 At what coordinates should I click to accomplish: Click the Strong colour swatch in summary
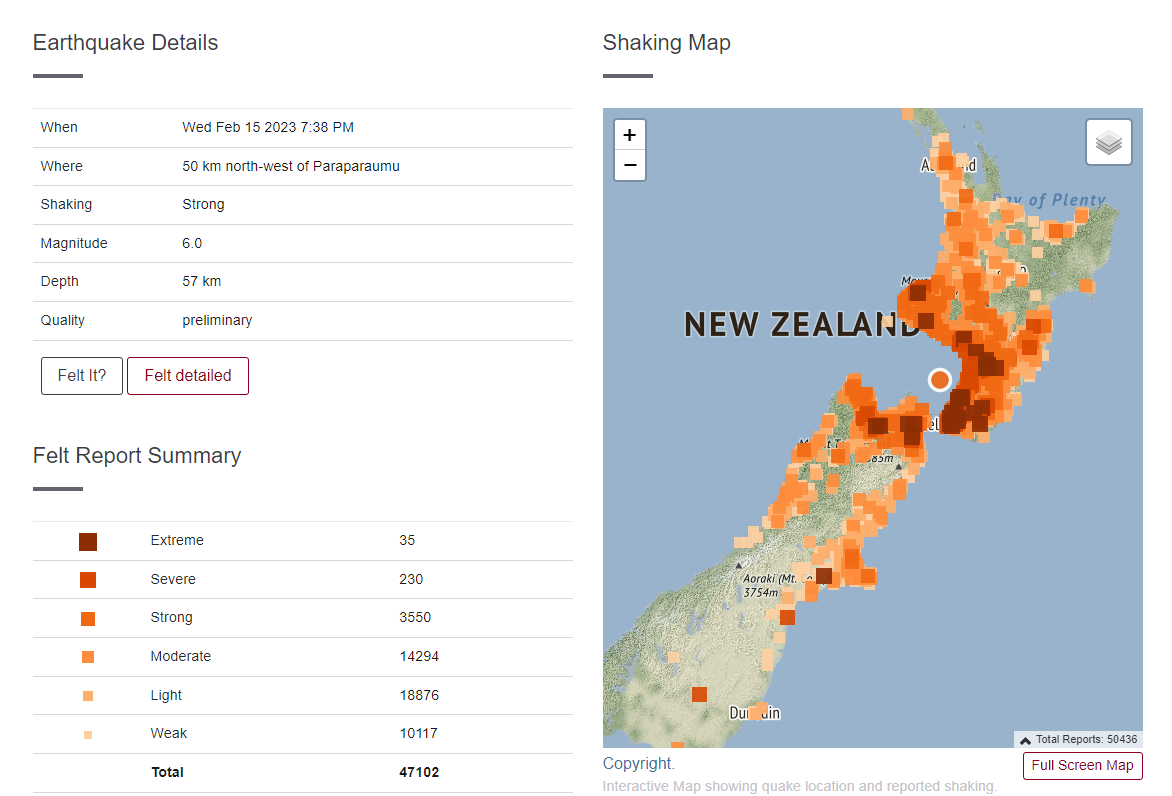point(88,619)
